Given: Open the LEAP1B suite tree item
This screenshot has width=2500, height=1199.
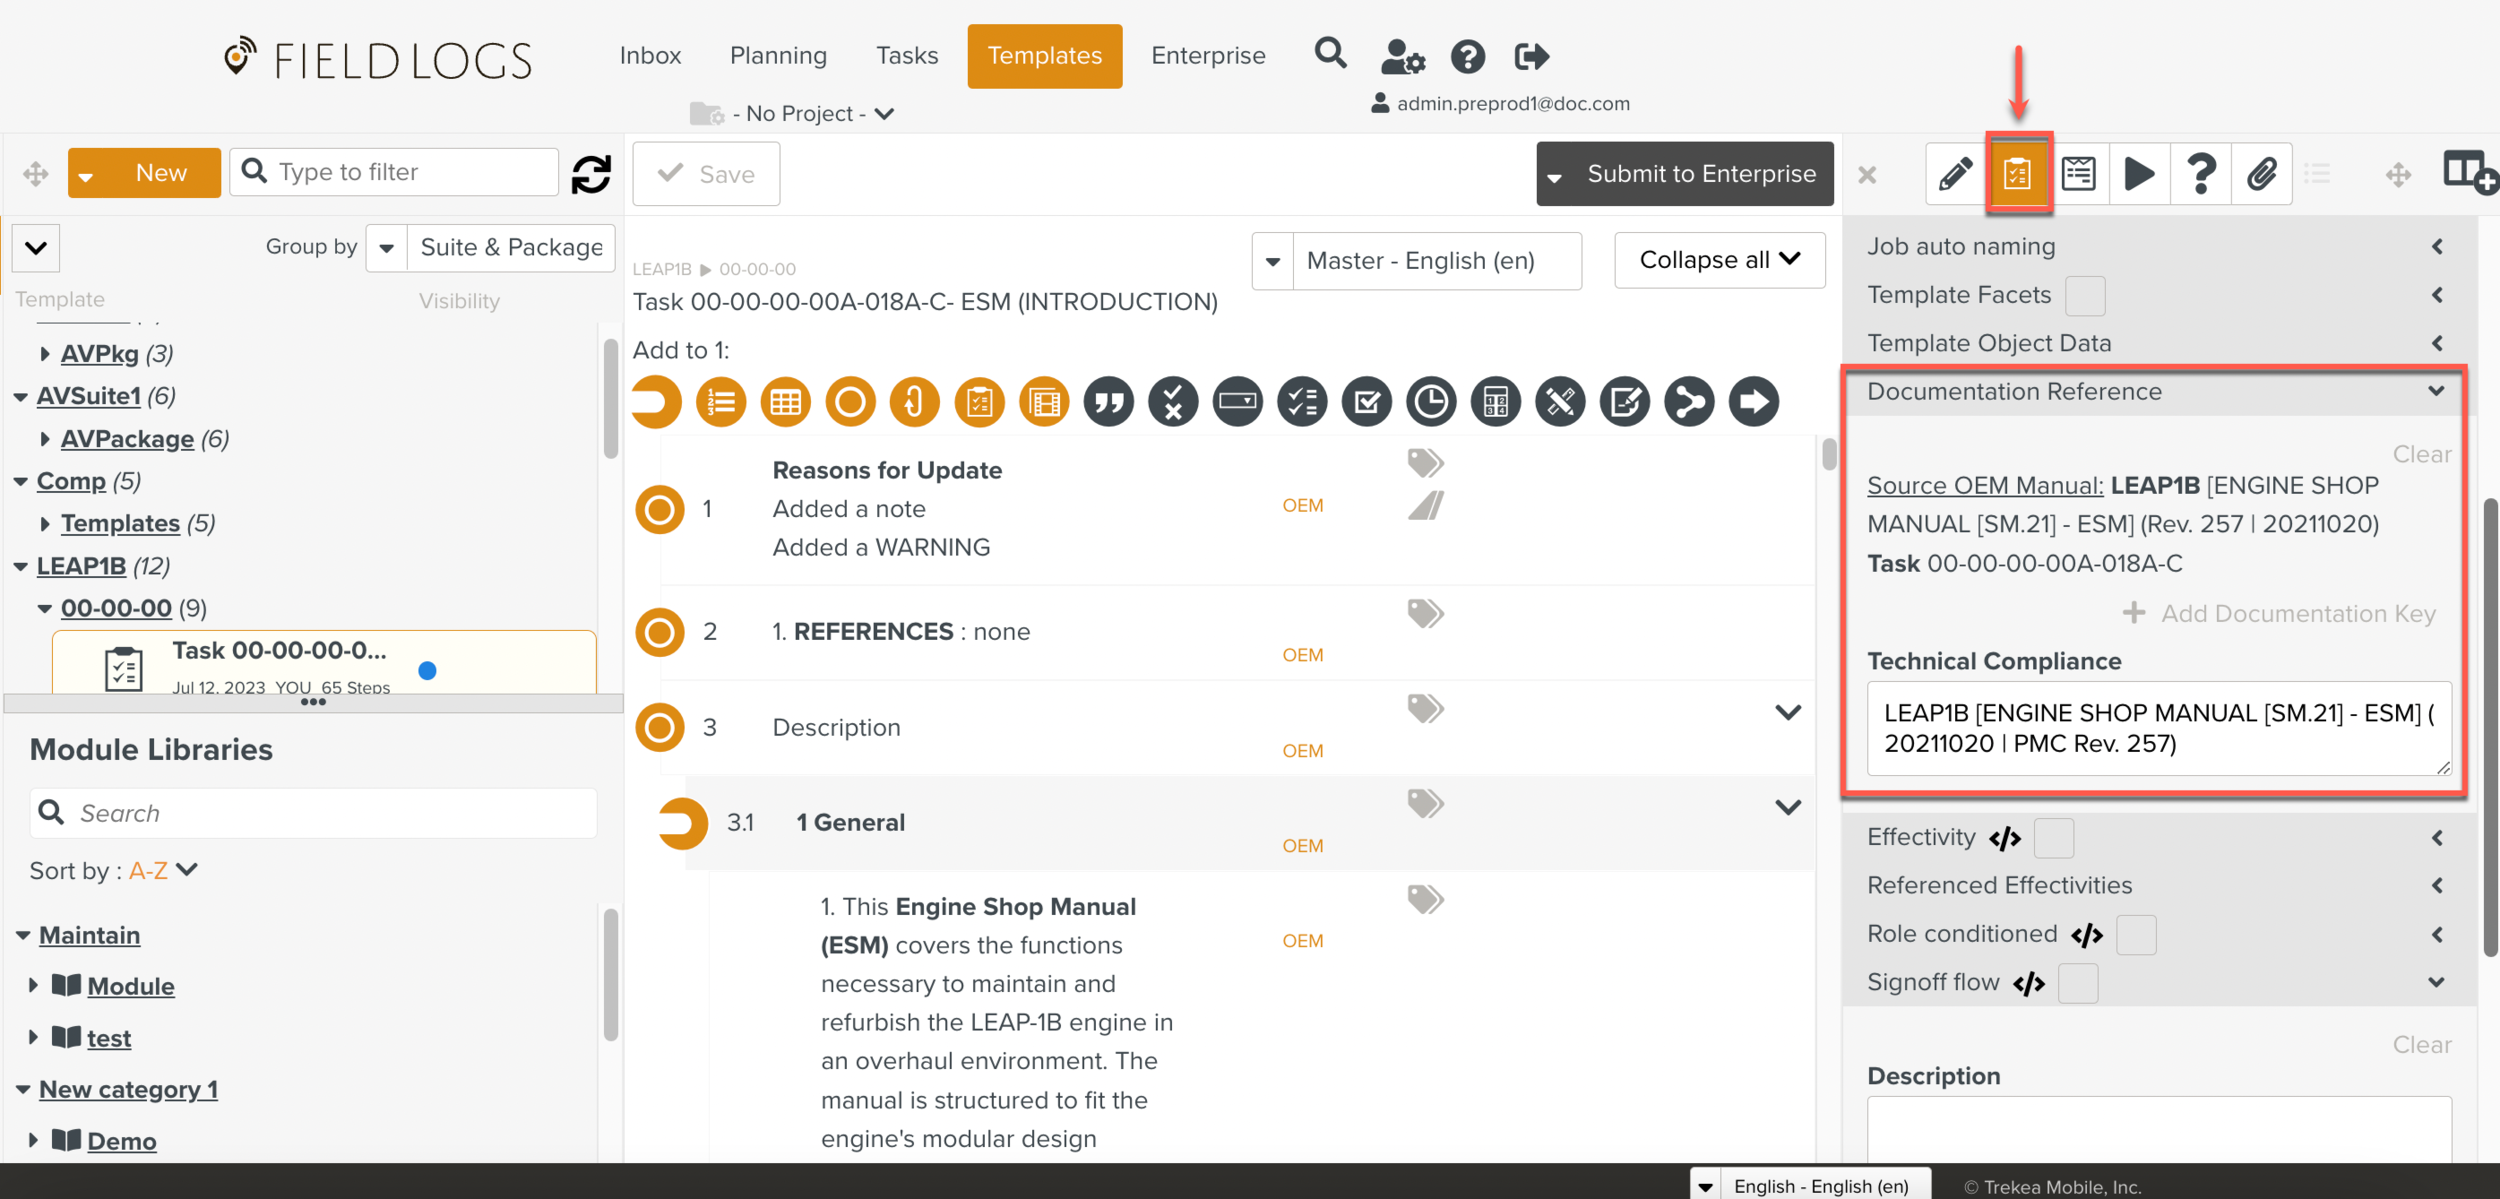Looking at the screenshot, I should 81,566.
